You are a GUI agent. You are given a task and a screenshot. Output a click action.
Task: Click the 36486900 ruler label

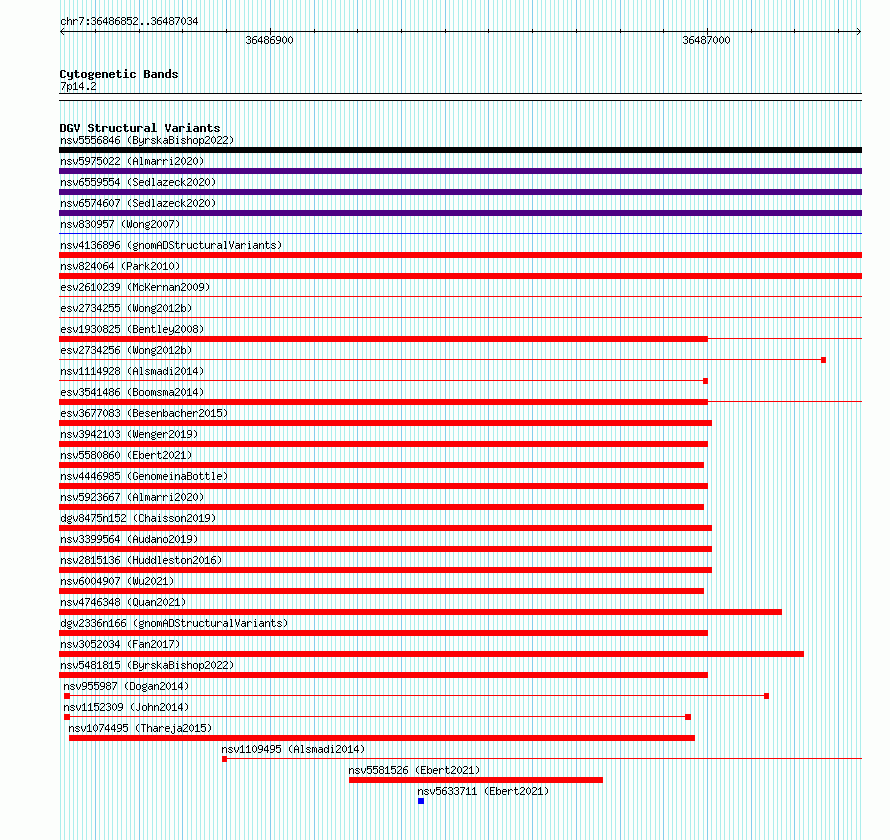(270, 40)
